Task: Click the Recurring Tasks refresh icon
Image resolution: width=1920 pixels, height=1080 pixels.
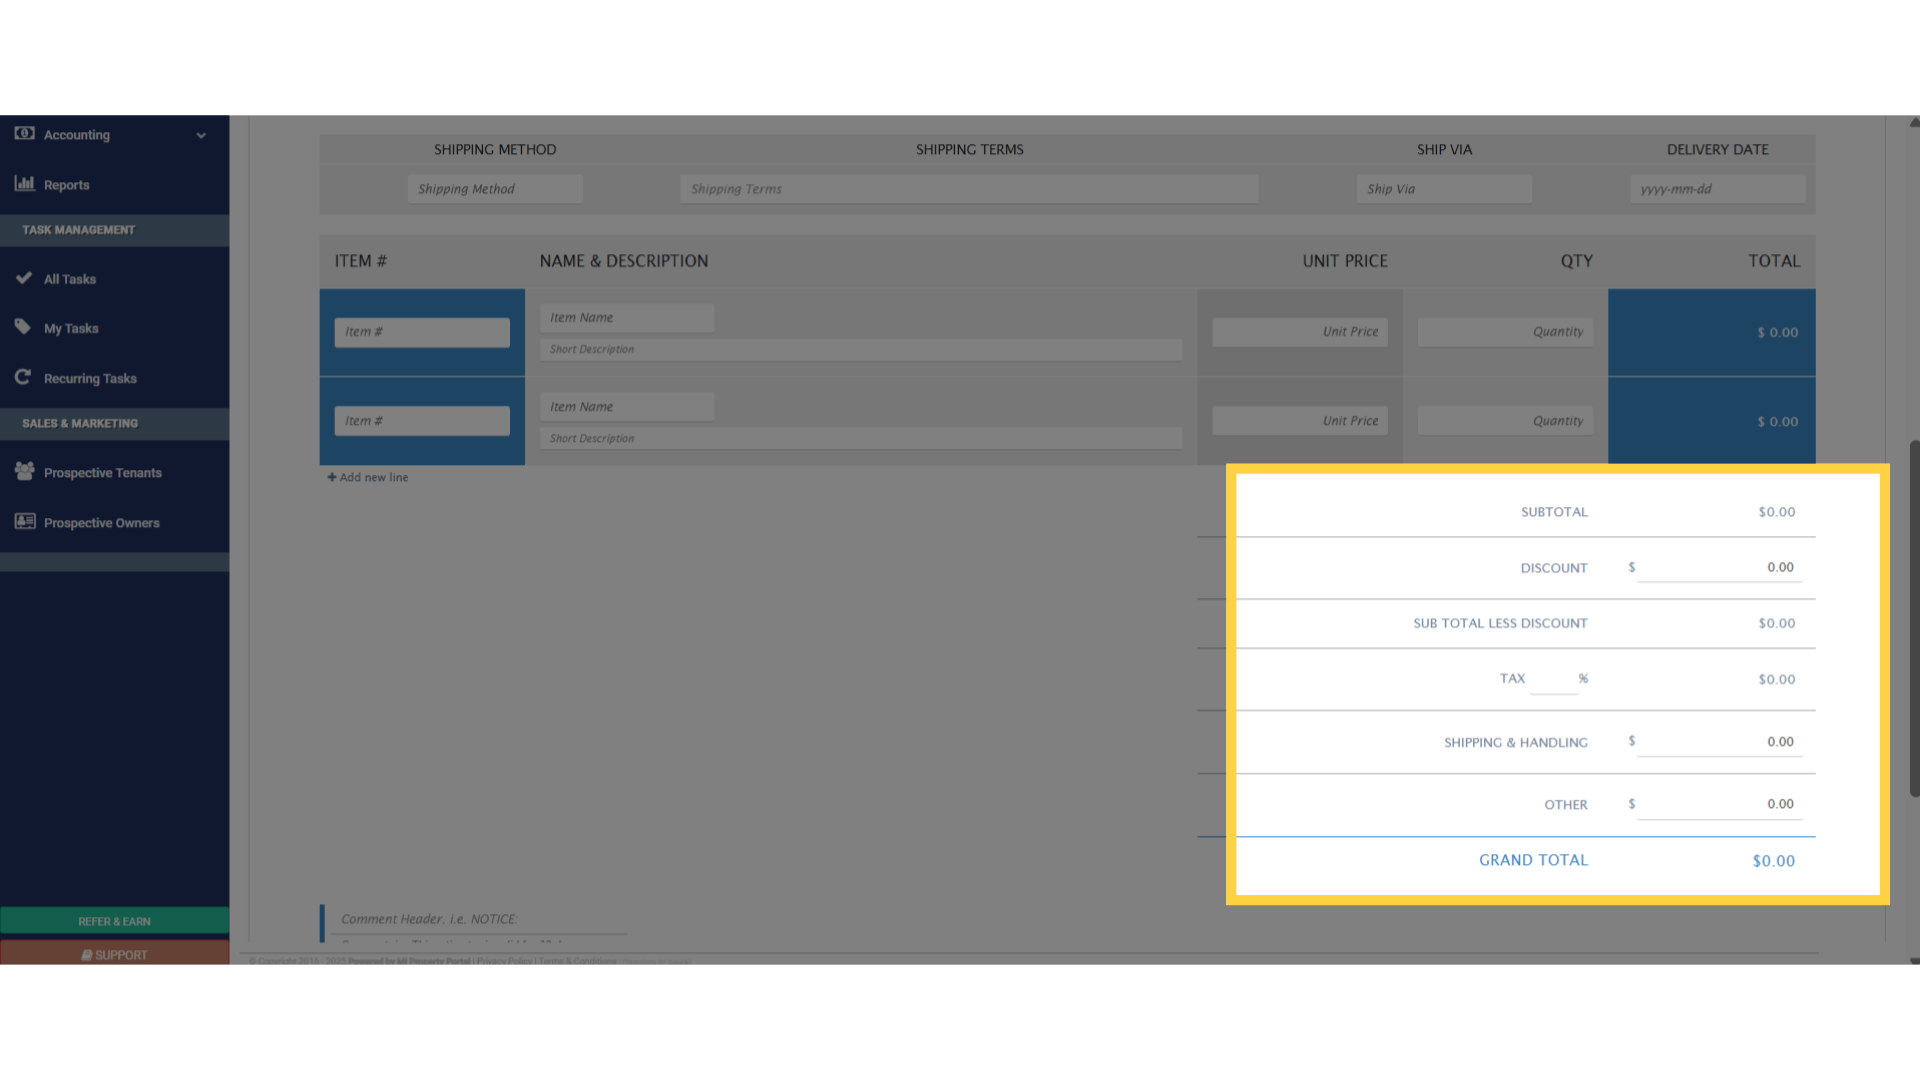Action: (24, 377)
